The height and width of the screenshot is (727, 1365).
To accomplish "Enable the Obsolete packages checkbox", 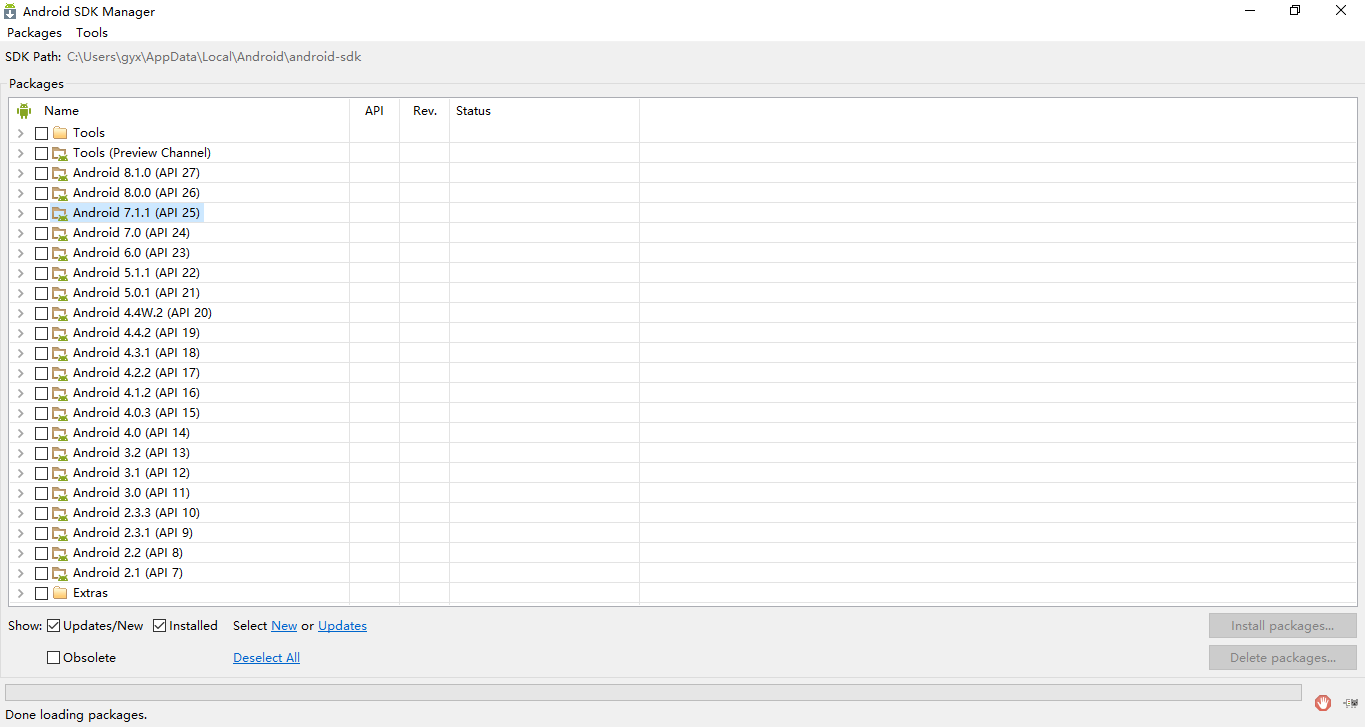I will coord(54,658).
